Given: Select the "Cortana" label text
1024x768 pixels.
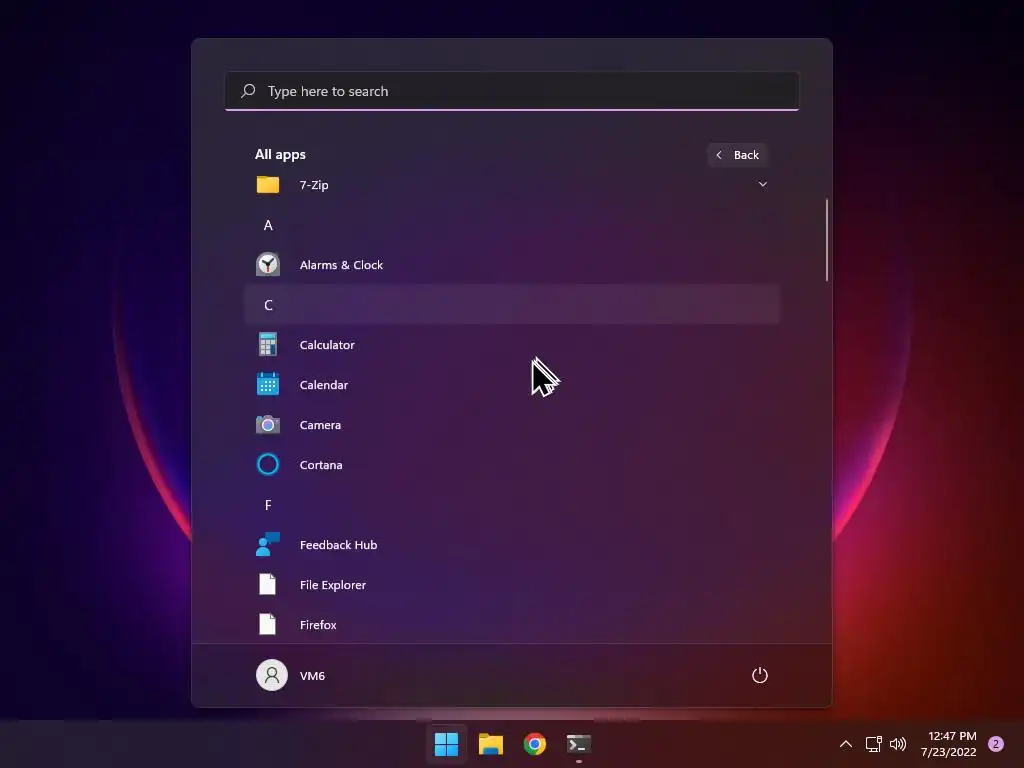Looking at the screenshot, I should pyautogui.click(x=321, y=464).
